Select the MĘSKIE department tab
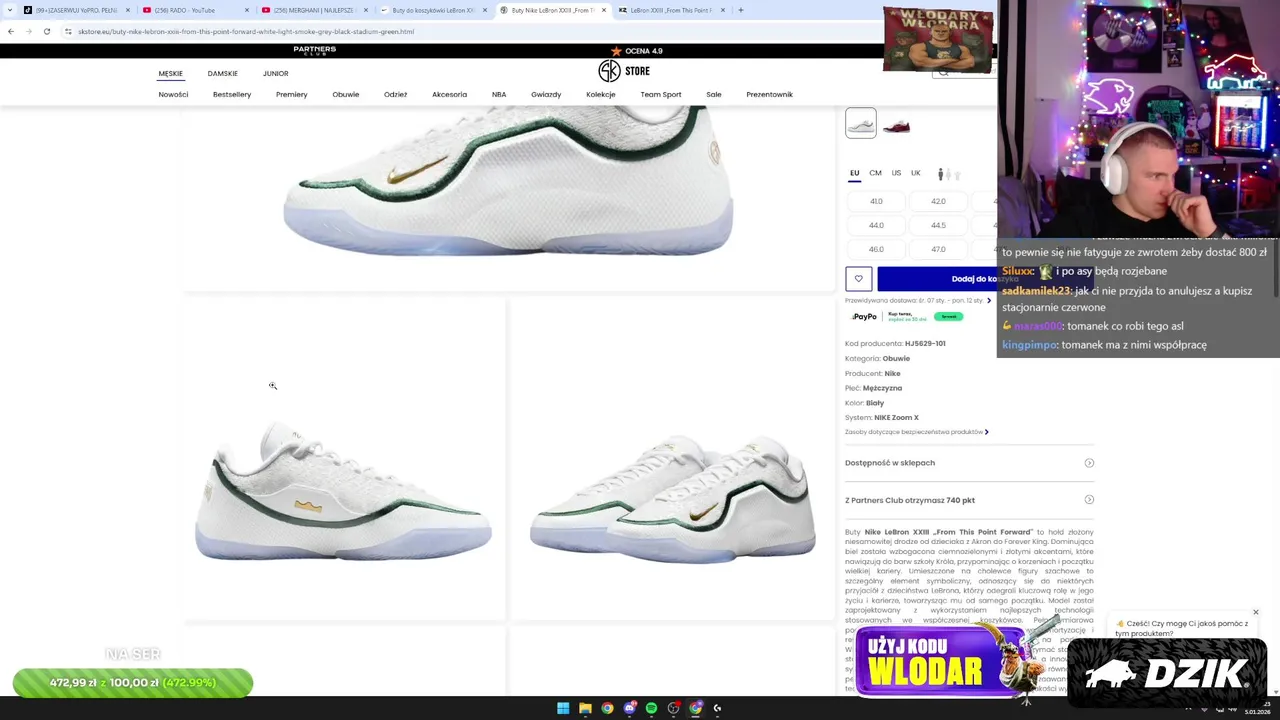The width and height of the screenshot is (1280, 720). [171, 73]
